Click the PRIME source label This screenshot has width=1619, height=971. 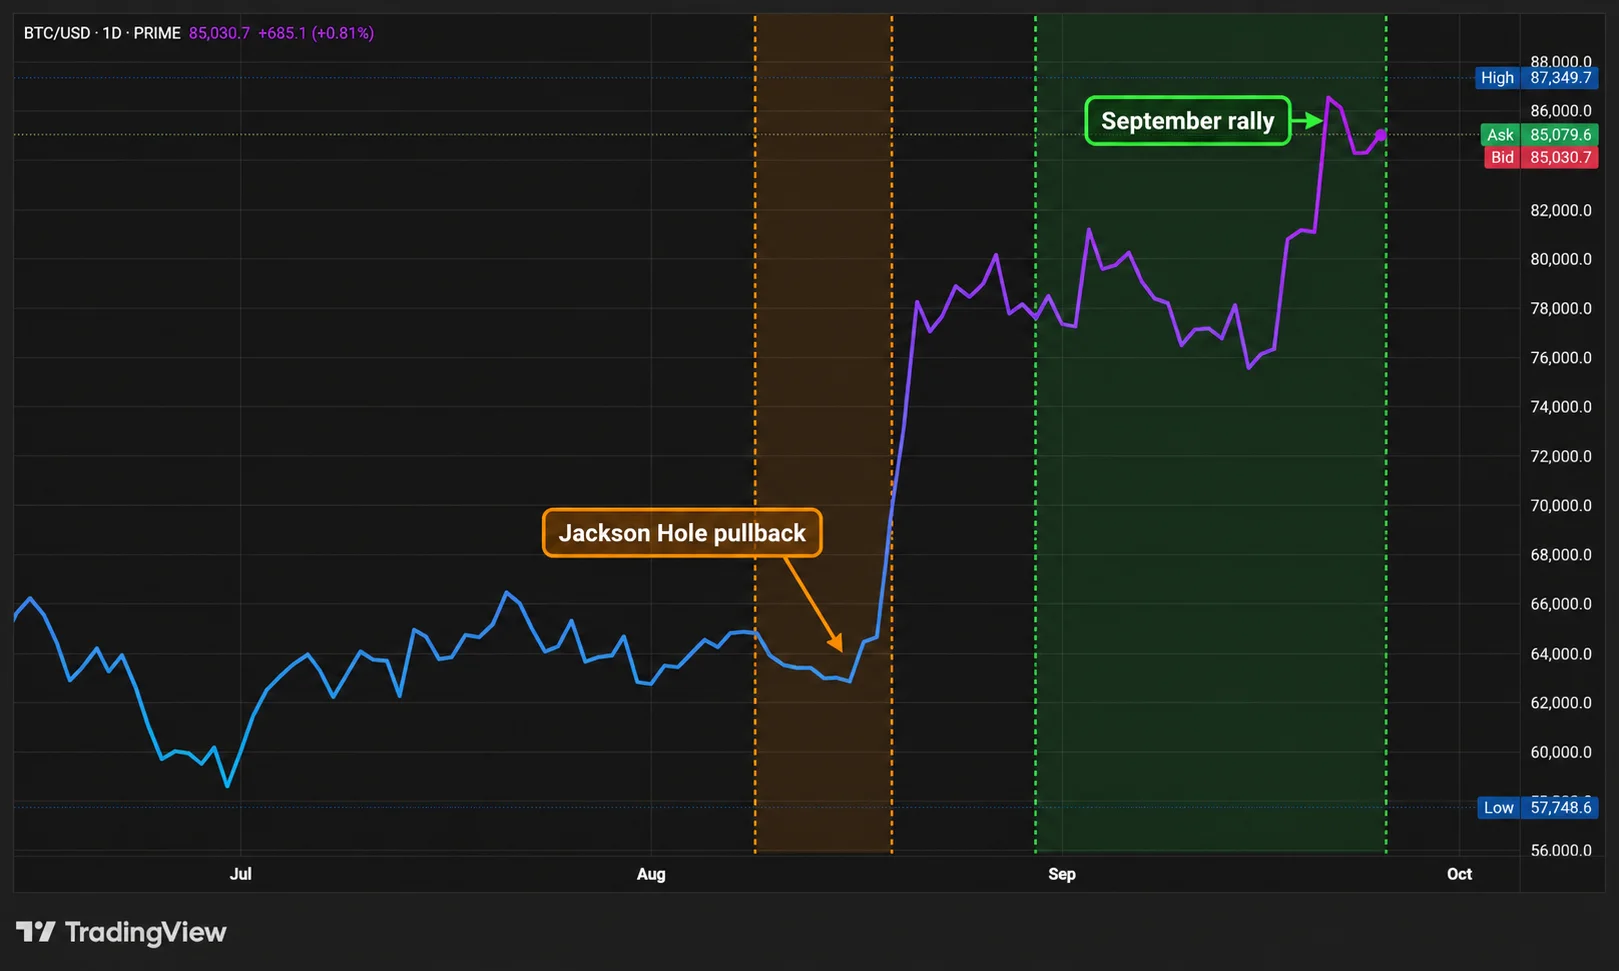click(157, 33)
